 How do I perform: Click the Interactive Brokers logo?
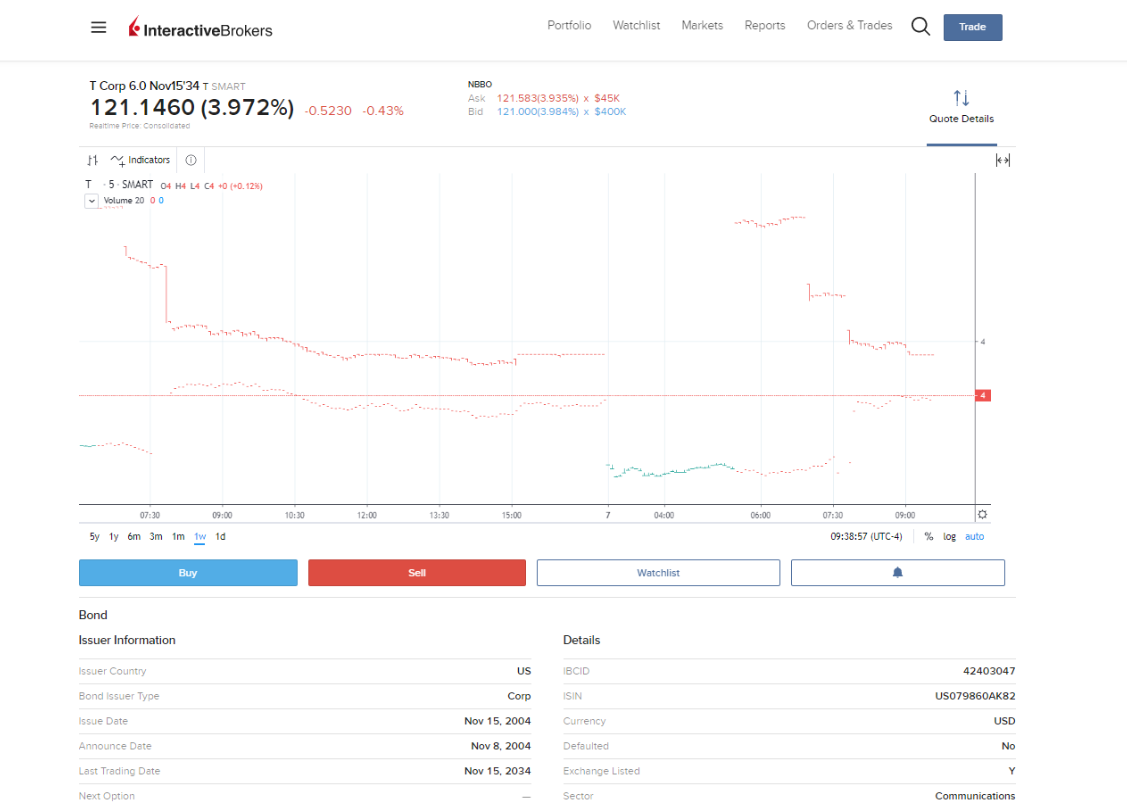tap(201, 27)
